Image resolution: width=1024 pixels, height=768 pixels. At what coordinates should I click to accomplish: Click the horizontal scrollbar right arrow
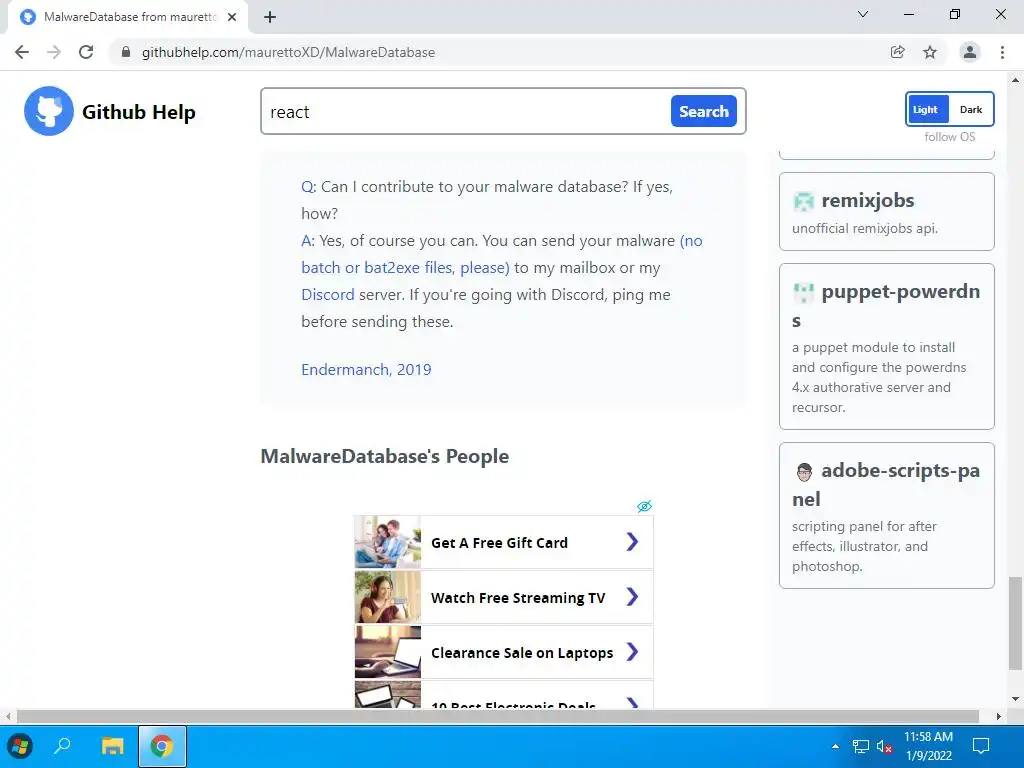(x=999, y=716)
